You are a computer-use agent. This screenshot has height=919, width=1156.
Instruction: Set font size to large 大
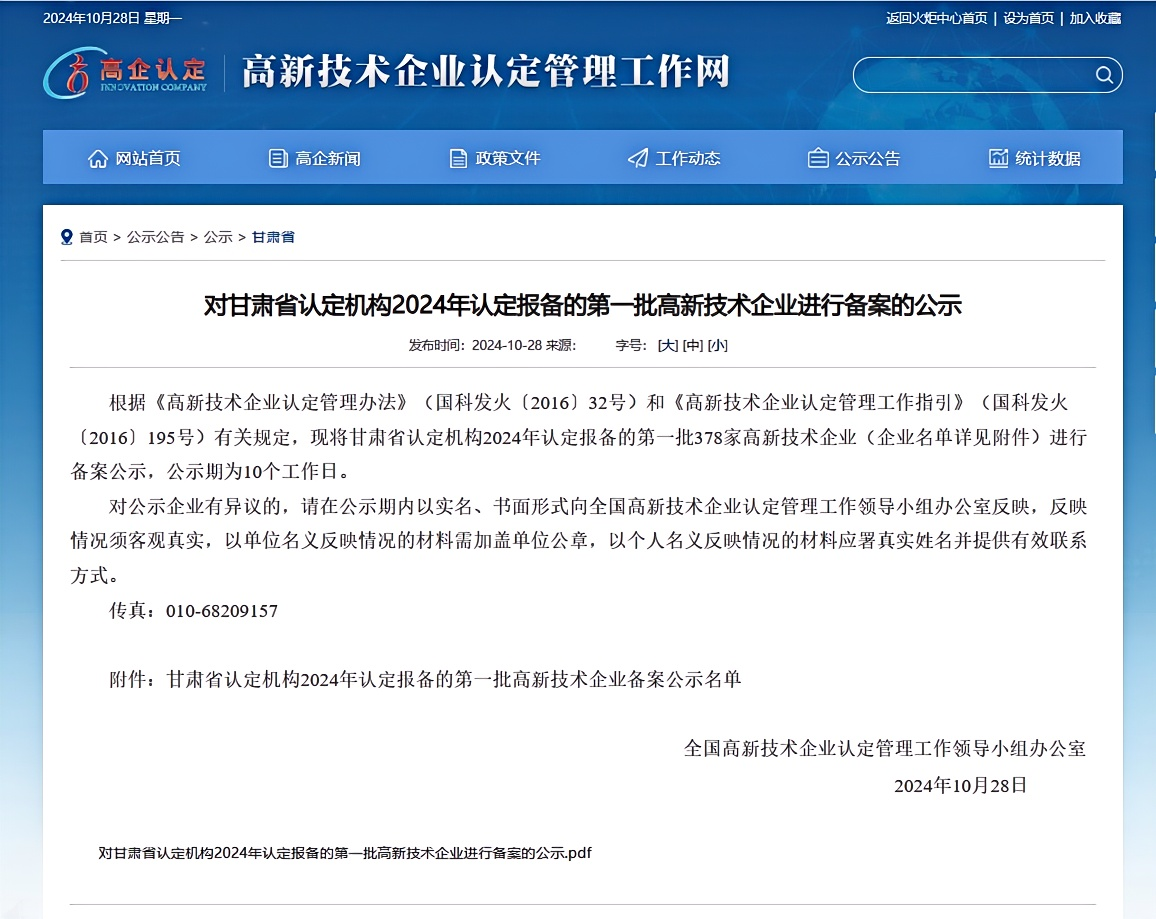(667, 345)
